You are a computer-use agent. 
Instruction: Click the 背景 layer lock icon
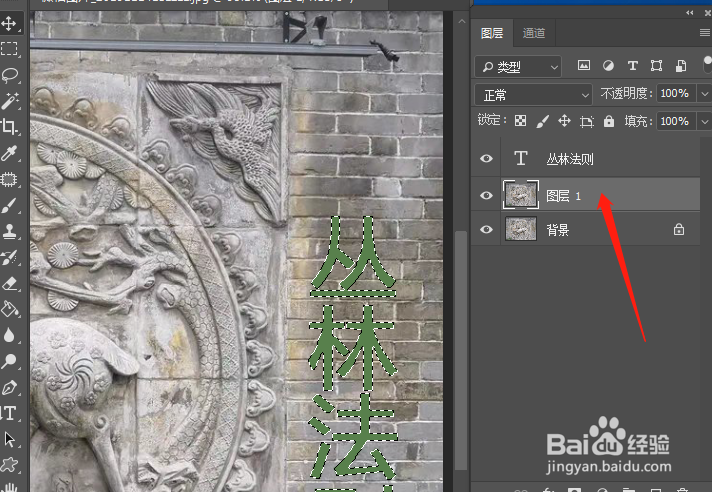tap(679, 229)
